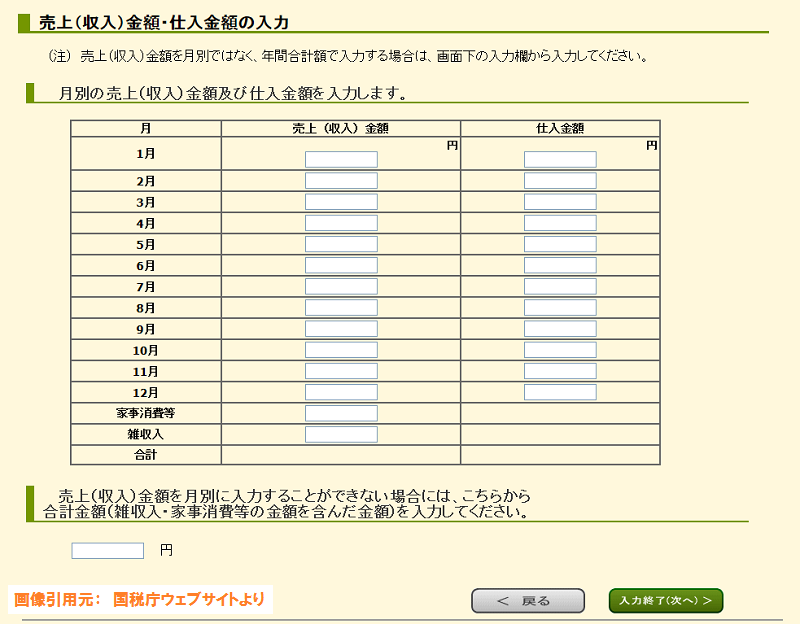Click the 売上(収入)金額 column header
Image resolution: width=800 pixels, height=624 pixels.
point(340,129)
